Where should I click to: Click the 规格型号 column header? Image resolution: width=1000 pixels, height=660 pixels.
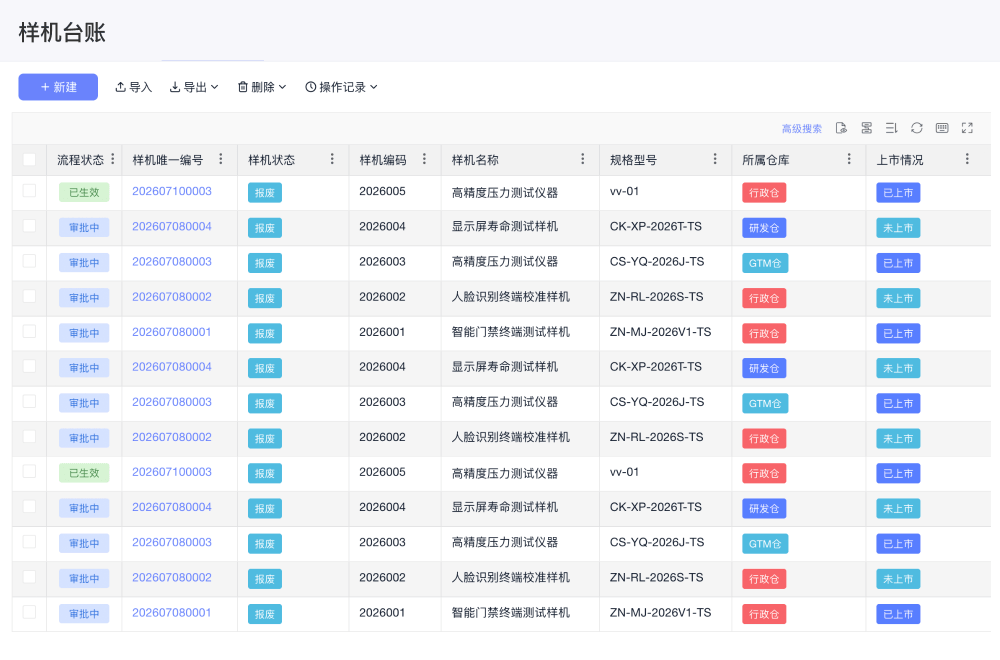(x=633, y=160)
